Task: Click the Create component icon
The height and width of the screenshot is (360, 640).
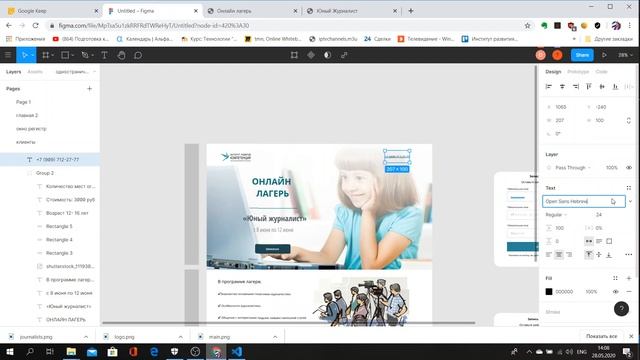Action: click(x=311, y=55)
